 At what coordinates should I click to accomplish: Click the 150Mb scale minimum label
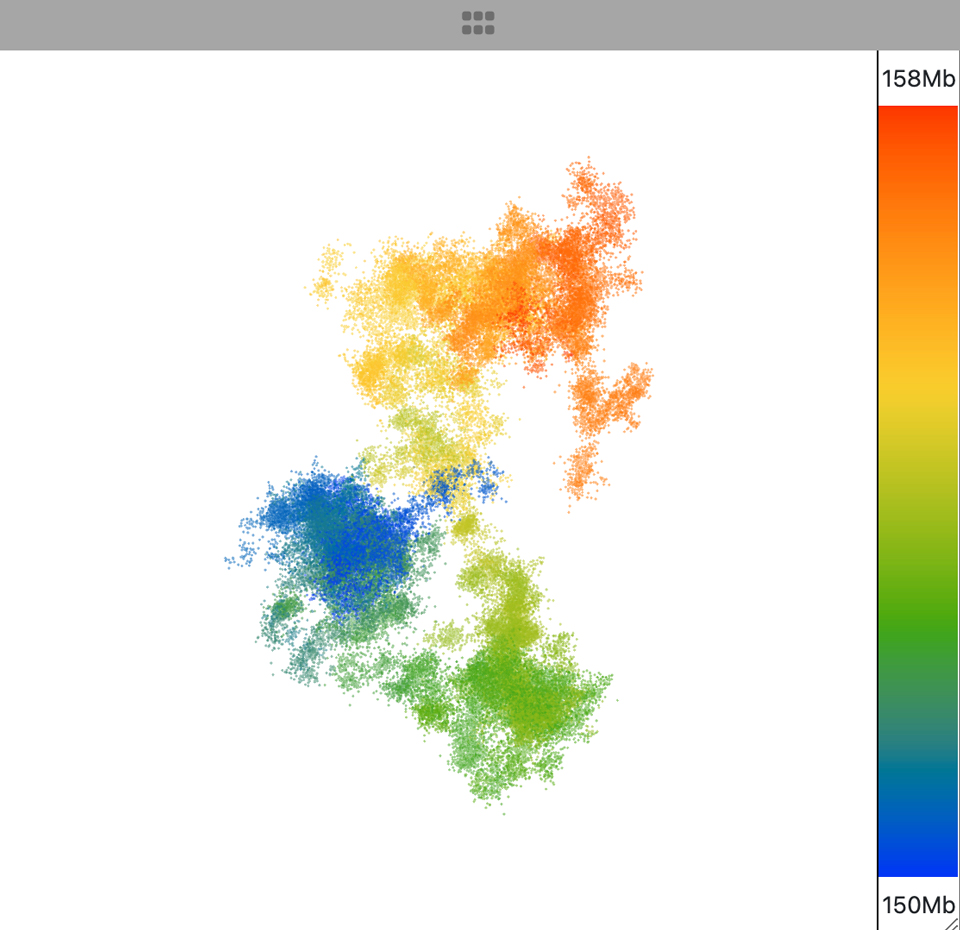coord(918,904)
